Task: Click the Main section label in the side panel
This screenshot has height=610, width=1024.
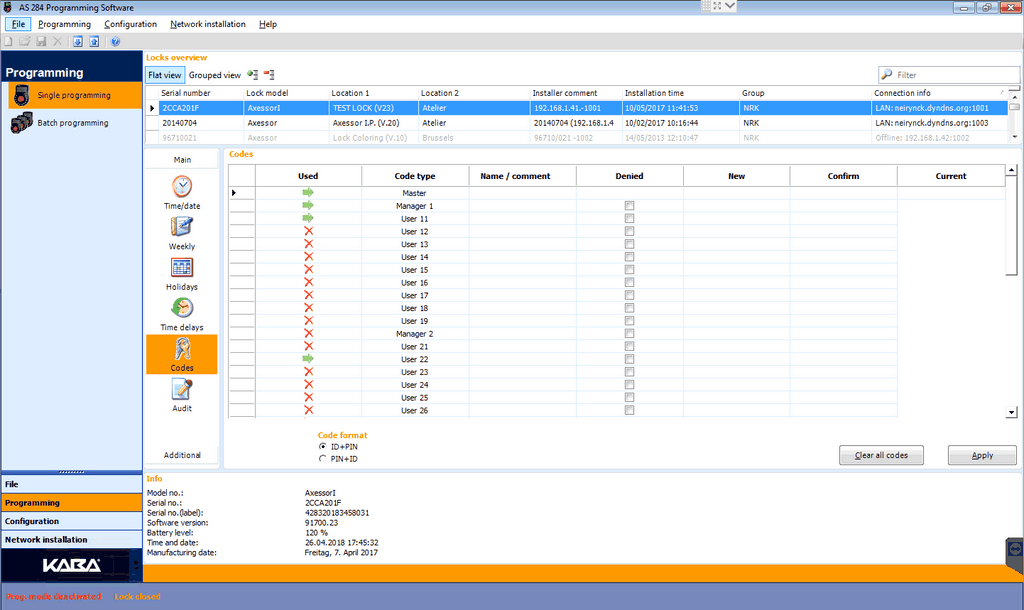Action: 182,160
